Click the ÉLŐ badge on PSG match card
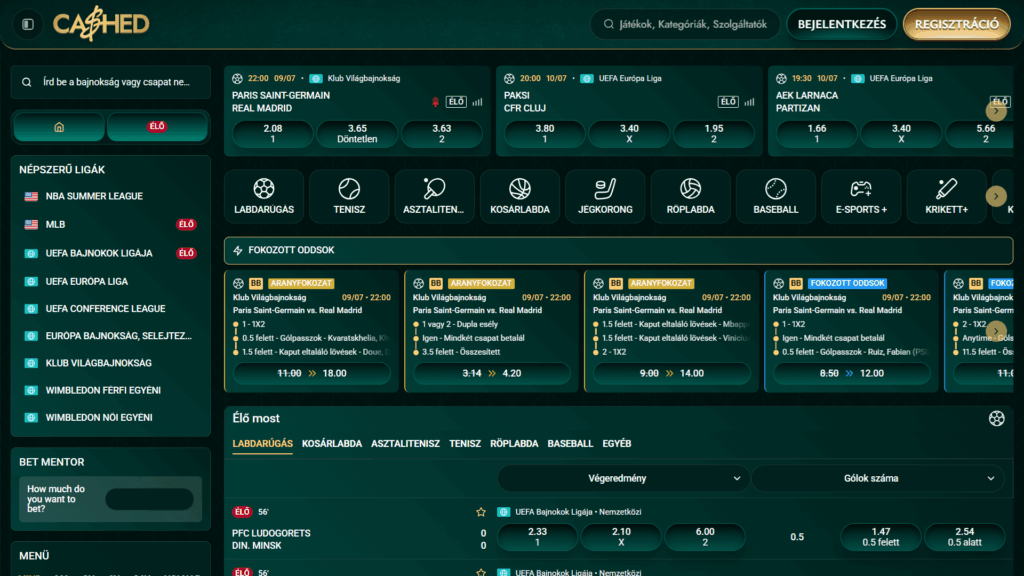Screen dimensions: 1024x576 click(x=456, y=102)
